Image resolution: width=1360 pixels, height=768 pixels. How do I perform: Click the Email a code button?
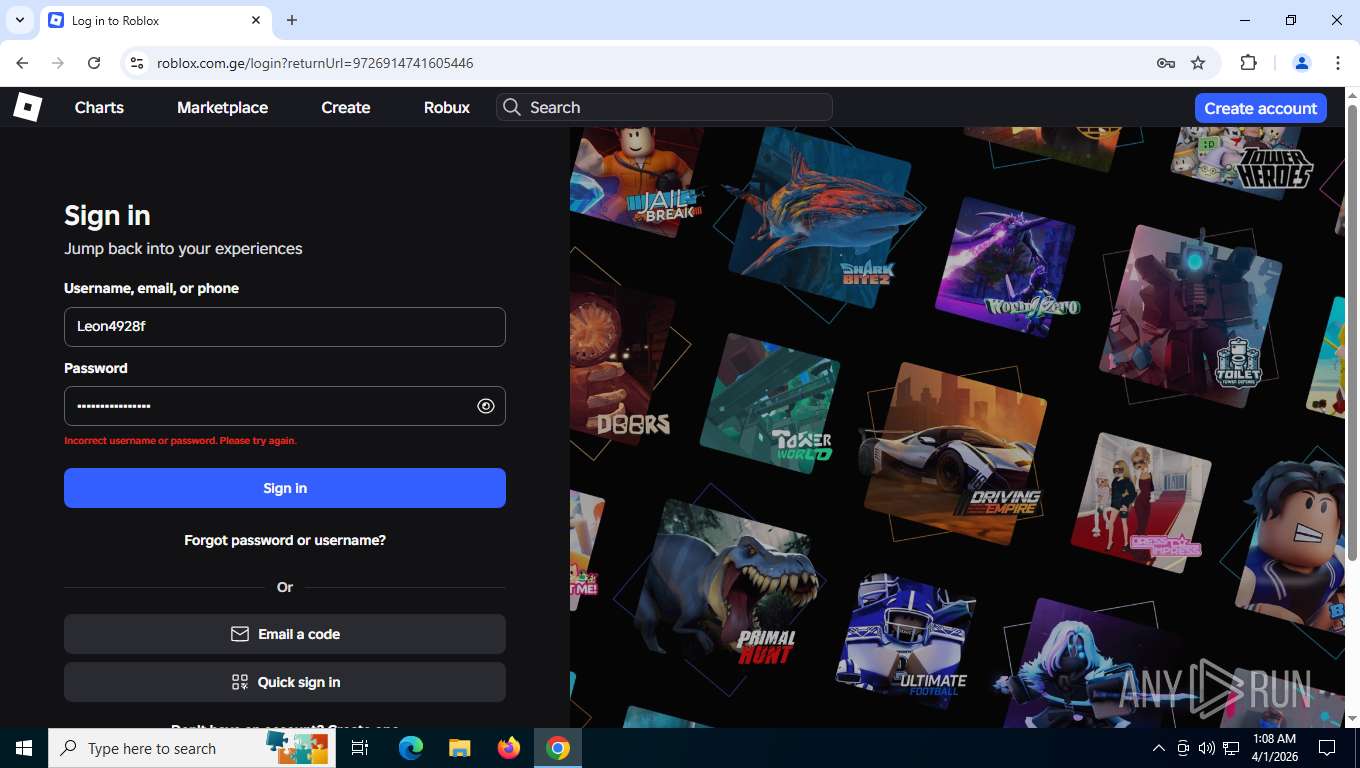click(x=285, y=634)
